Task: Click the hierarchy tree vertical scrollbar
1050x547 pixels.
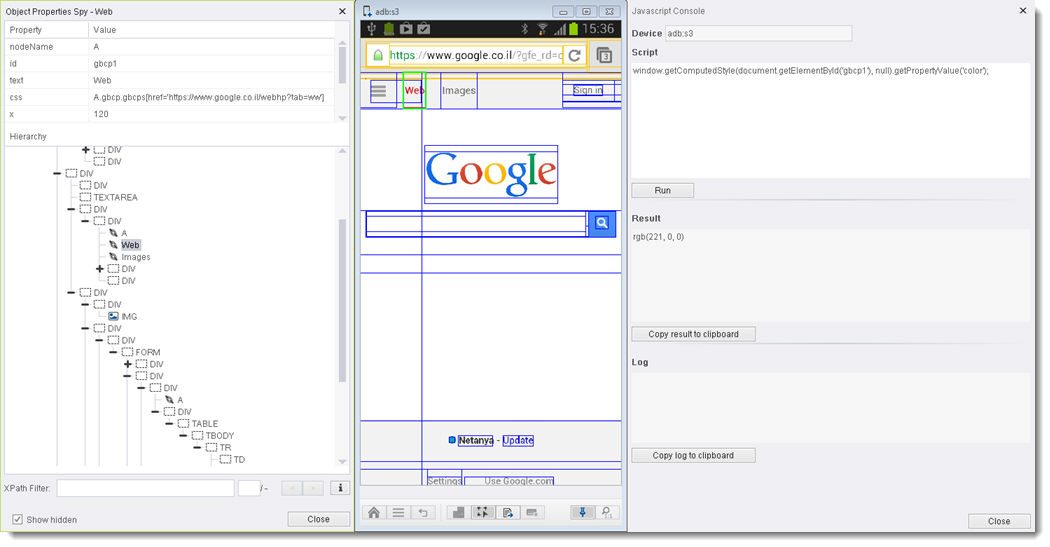Action: coord(343,300)
